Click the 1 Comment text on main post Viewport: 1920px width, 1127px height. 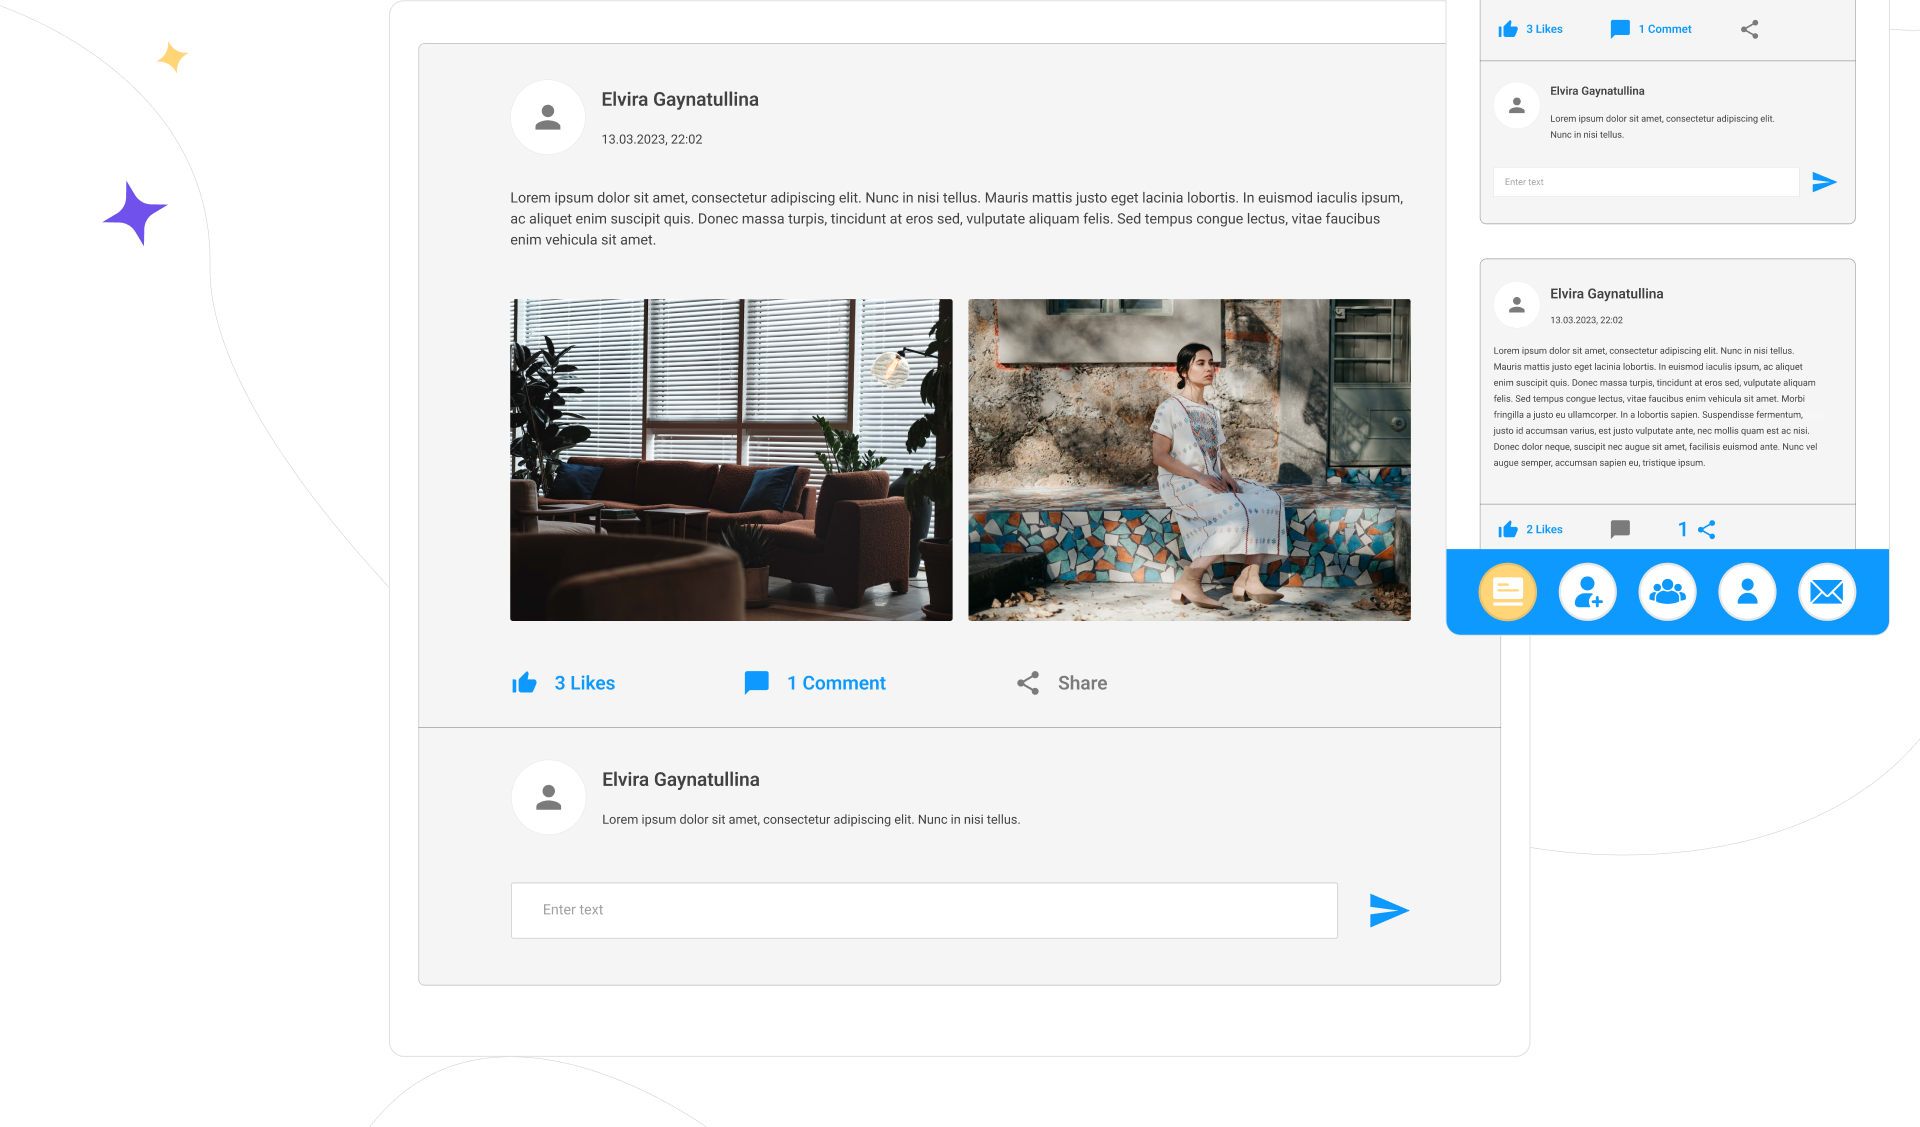tap(836, 683)
